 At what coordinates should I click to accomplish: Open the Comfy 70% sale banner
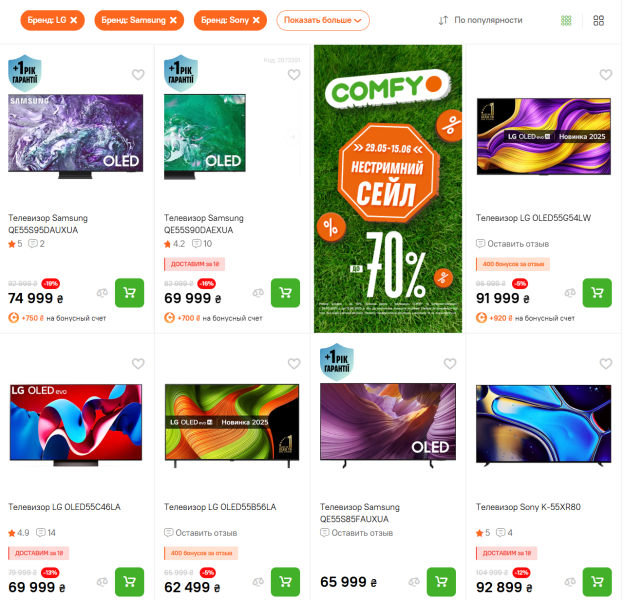388,188
